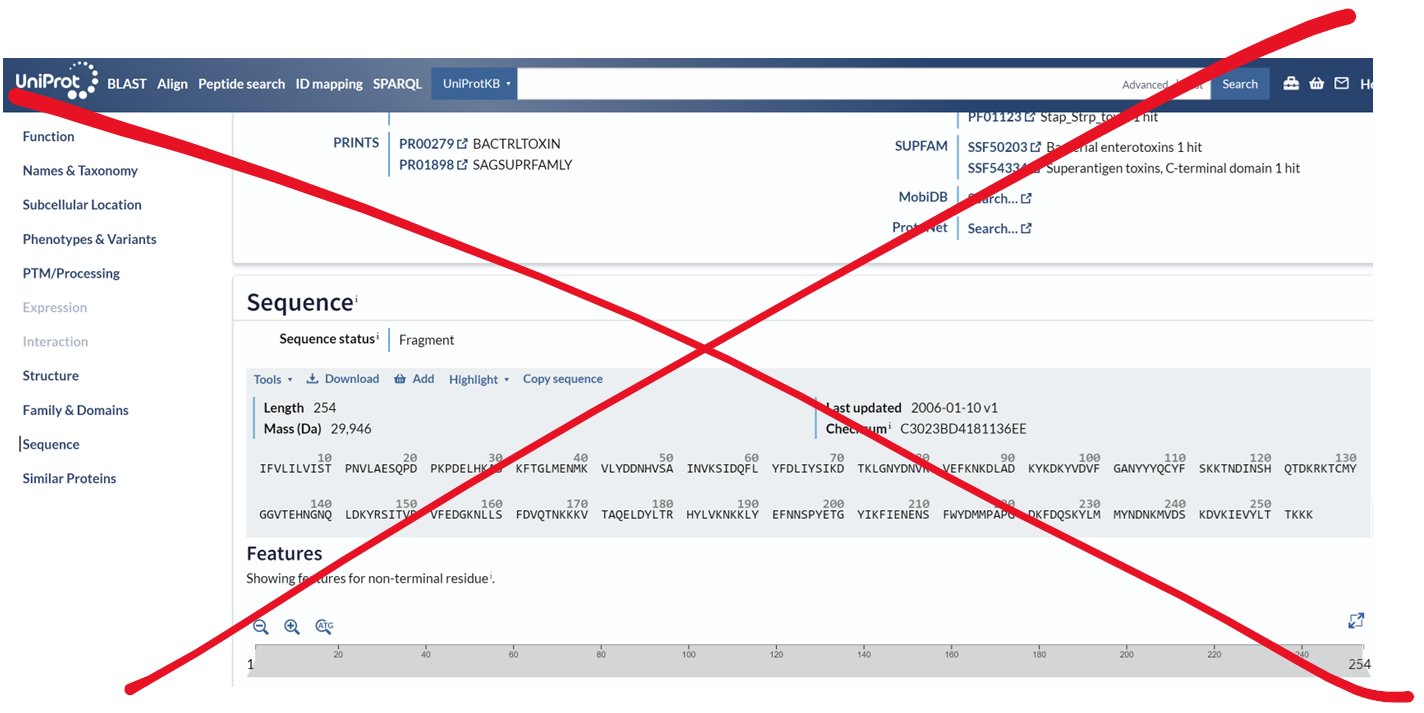1424x713 pixels.
Task: Jump to the Function section
Action: pyautogui.click(x=49, y=137)
